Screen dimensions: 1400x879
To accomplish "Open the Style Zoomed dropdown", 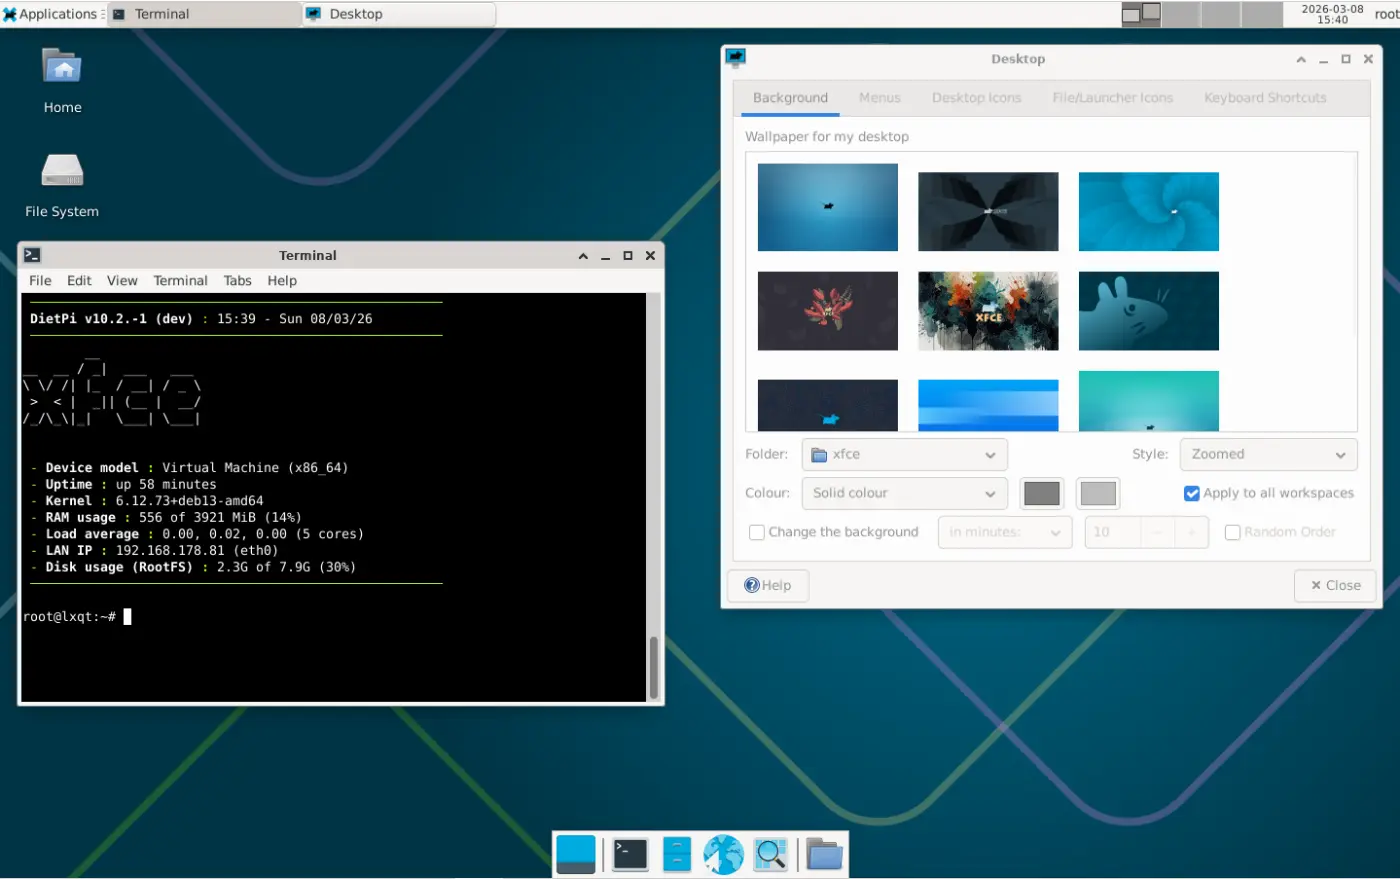I will tap(1268, 454).
